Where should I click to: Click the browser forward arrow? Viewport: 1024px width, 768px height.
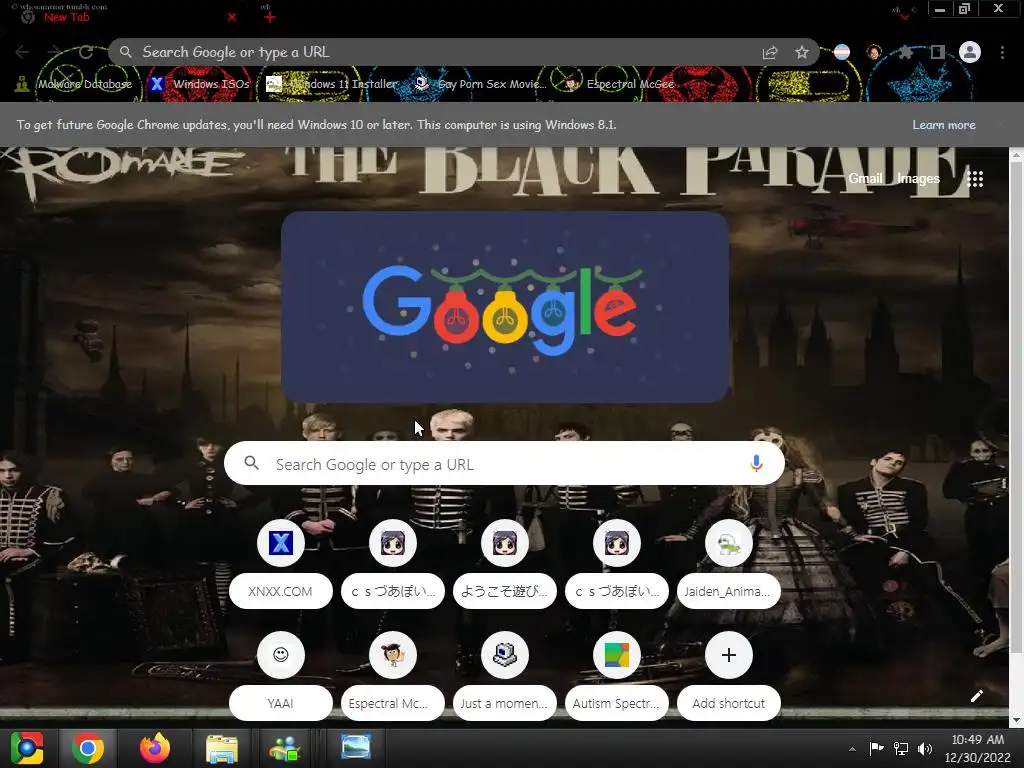click(x=54, y=52)
